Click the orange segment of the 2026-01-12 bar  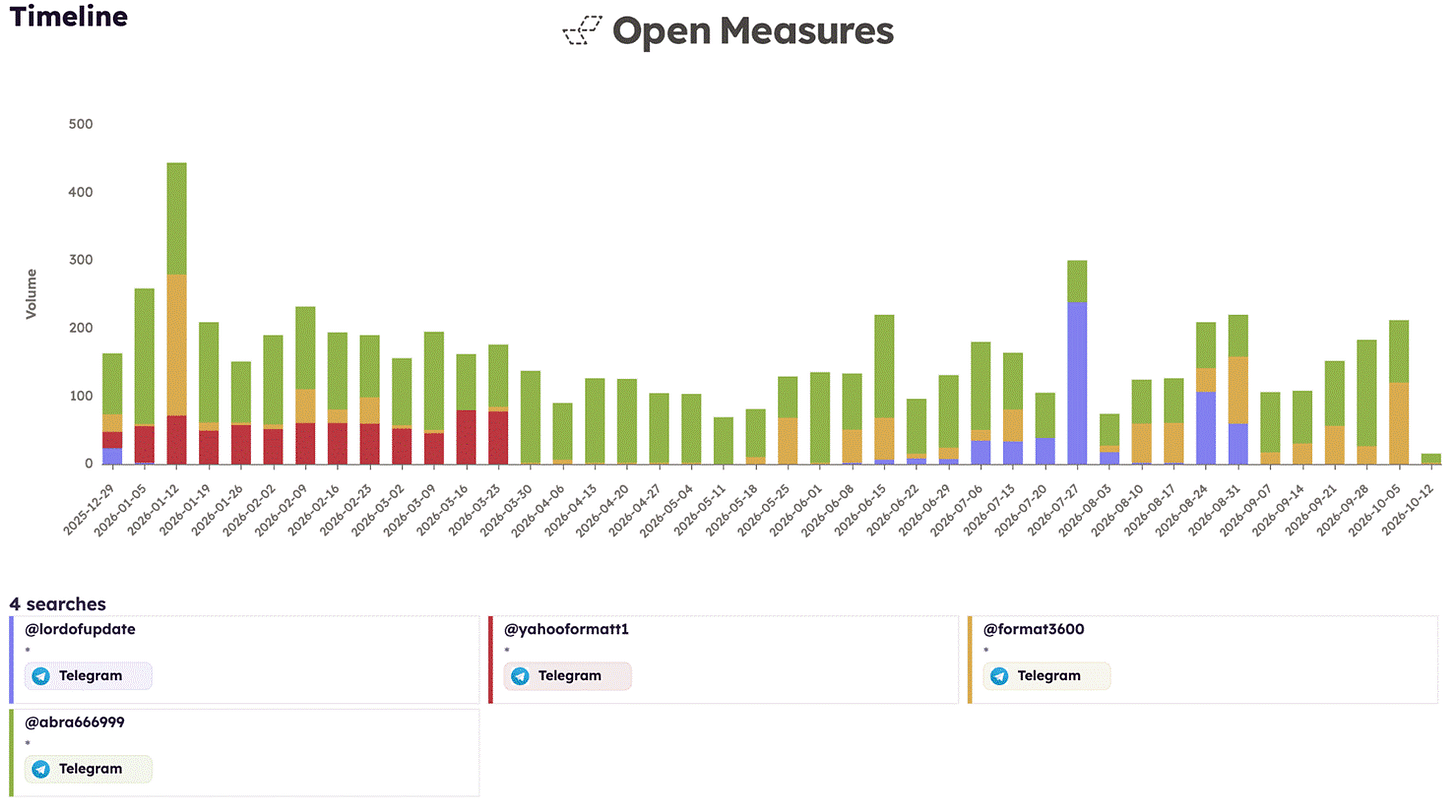(x=177, y=345)
